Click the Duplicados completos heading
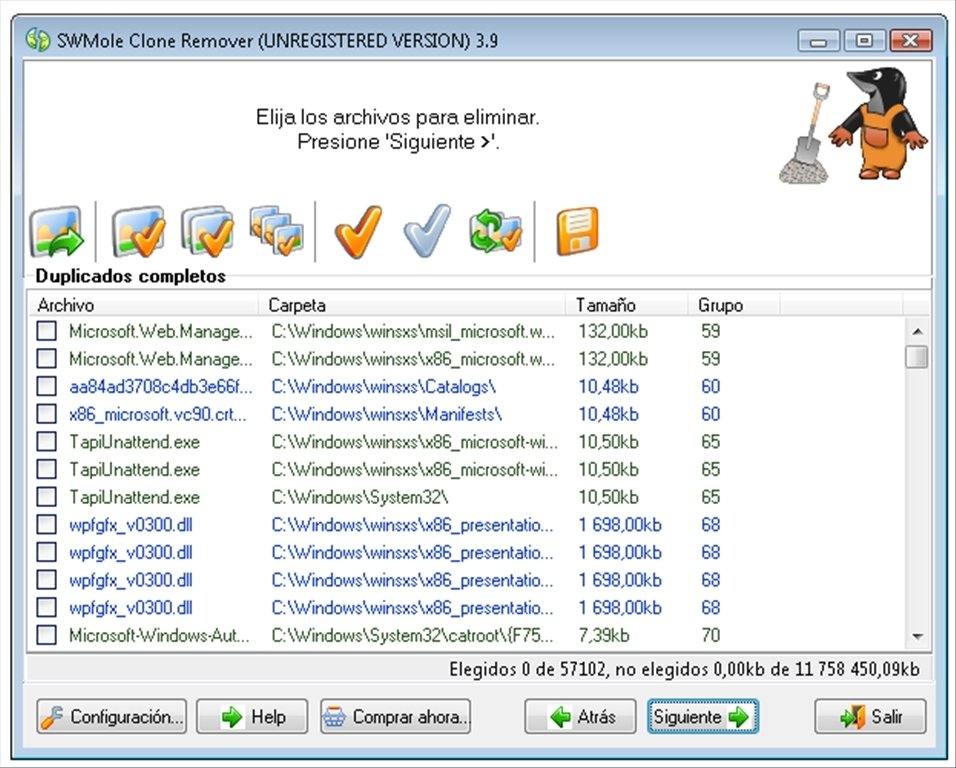The height and width of the screenshot is (768, 956). (130, 276)
